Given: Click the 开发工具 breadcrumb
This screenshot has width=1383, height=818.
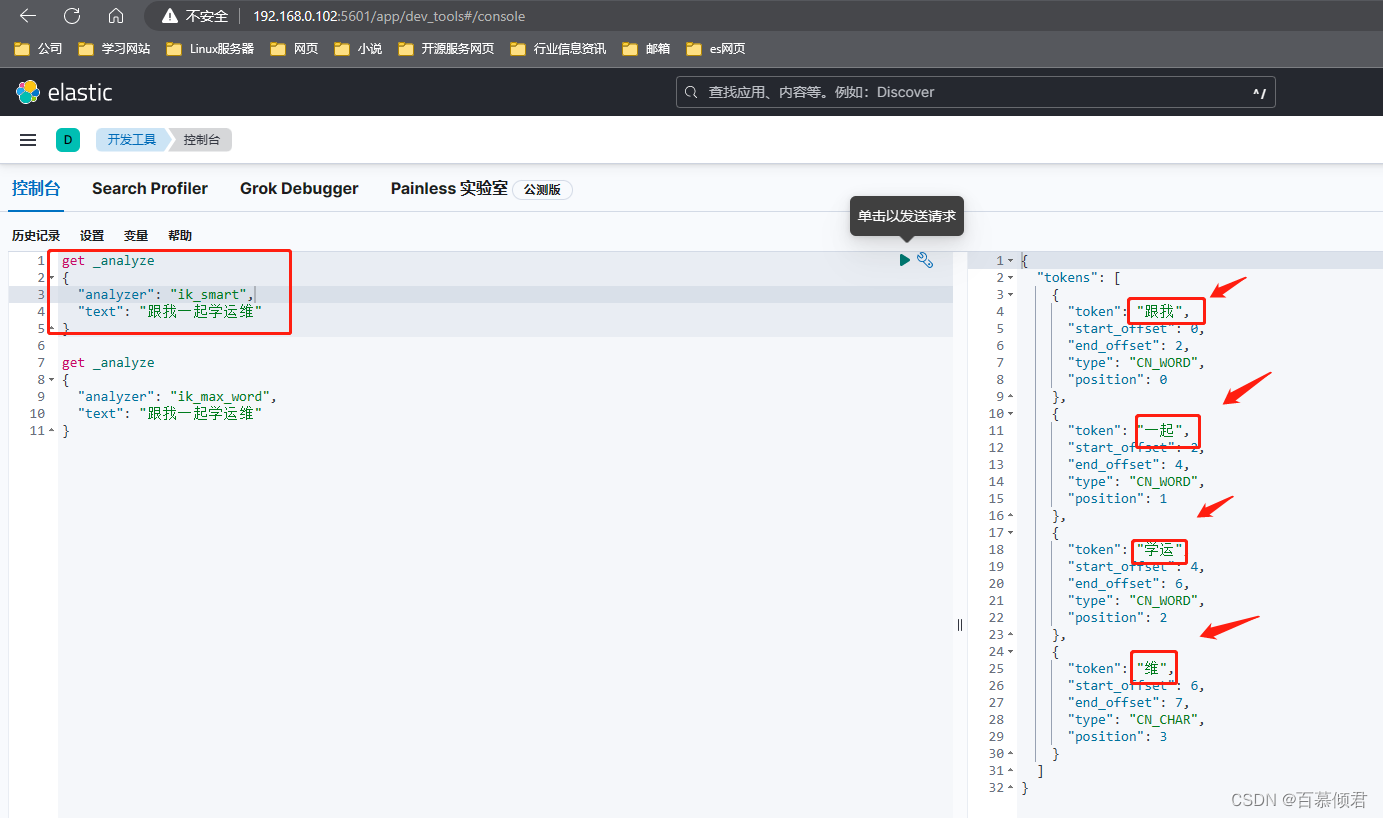Looking at the screenshot, I should (132, 140).
